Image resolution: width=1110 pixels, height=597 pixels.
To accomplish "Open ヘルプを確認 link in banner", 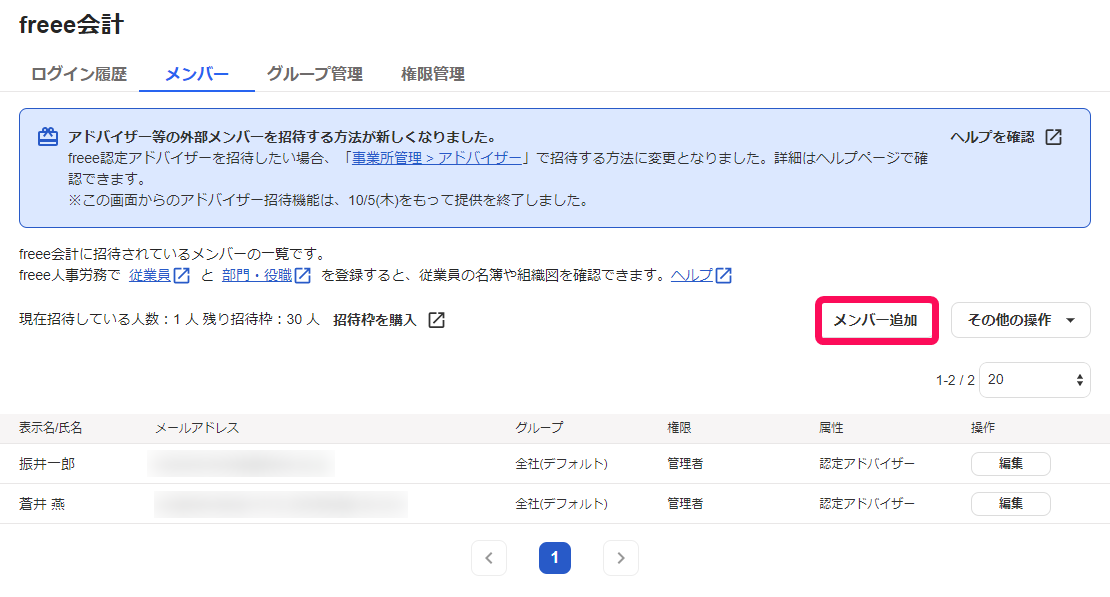I will (992, 137).
